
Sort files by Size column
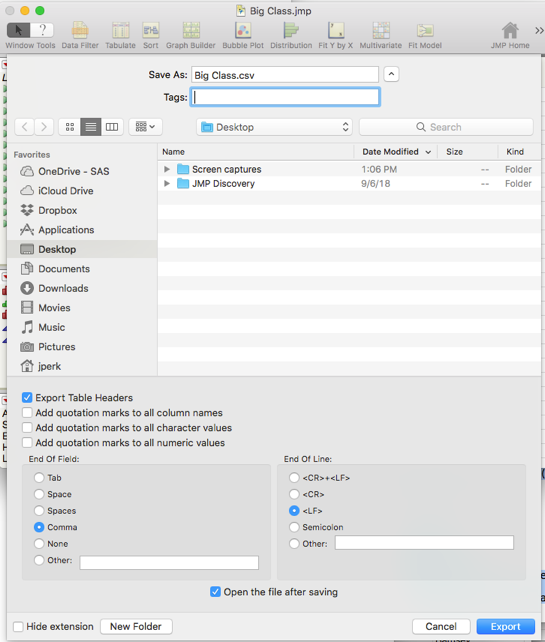(468, 152)
